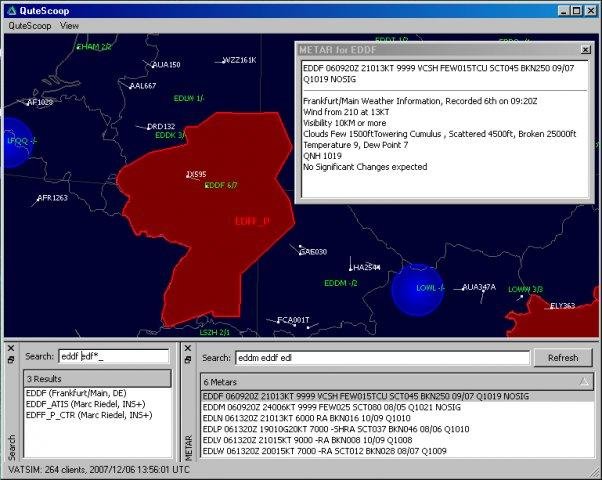Click the EDLW airport label on map
The image size is (602, 480).
189,98
